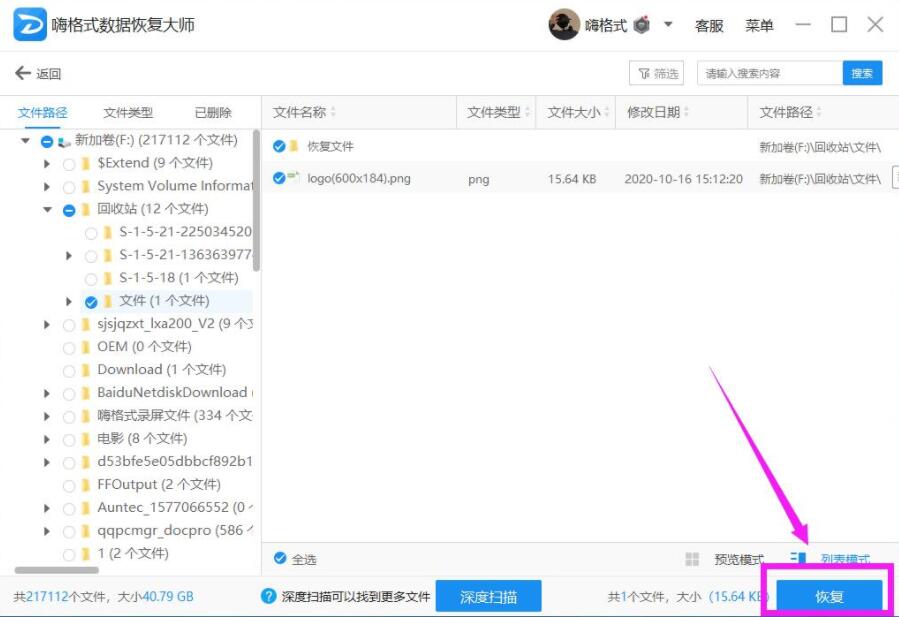Click the logo(600x184).png image file icon
Viewport: 899px width, 617px height.
tap(294, 177)
